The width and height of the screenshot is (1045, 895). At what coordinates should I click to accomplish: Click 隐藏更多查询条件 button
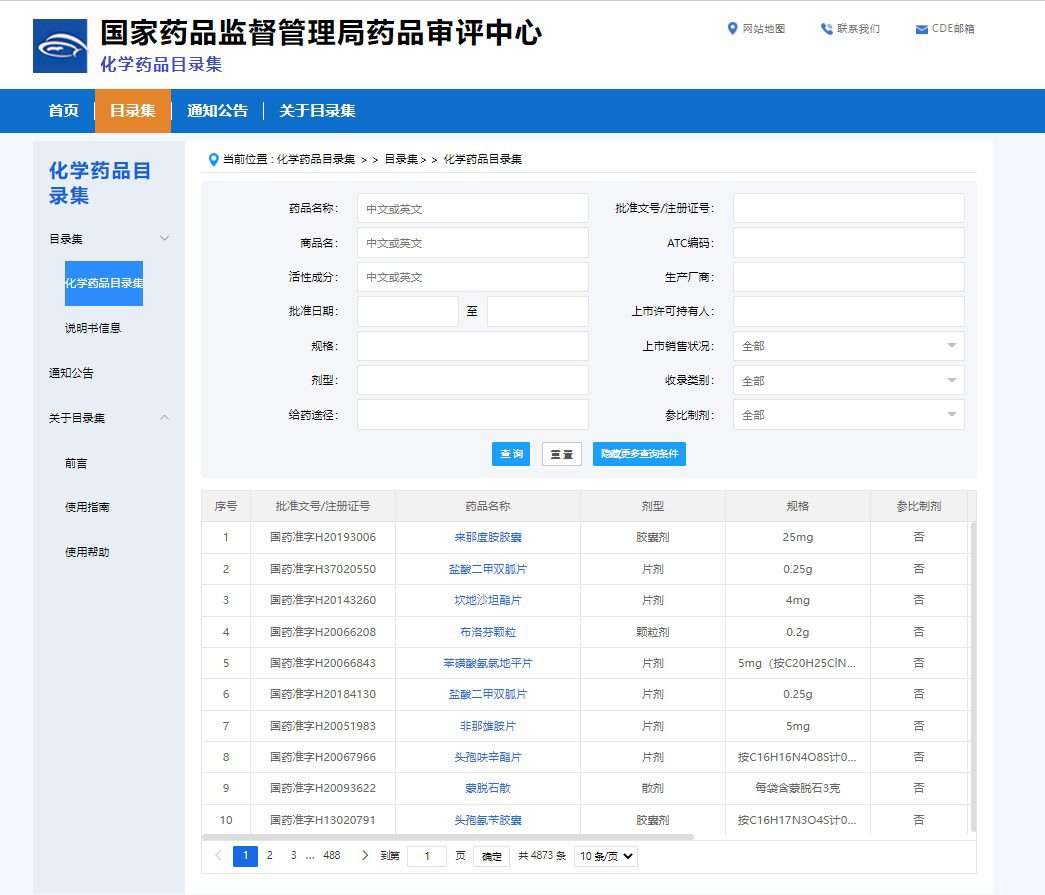click(639, 454)
